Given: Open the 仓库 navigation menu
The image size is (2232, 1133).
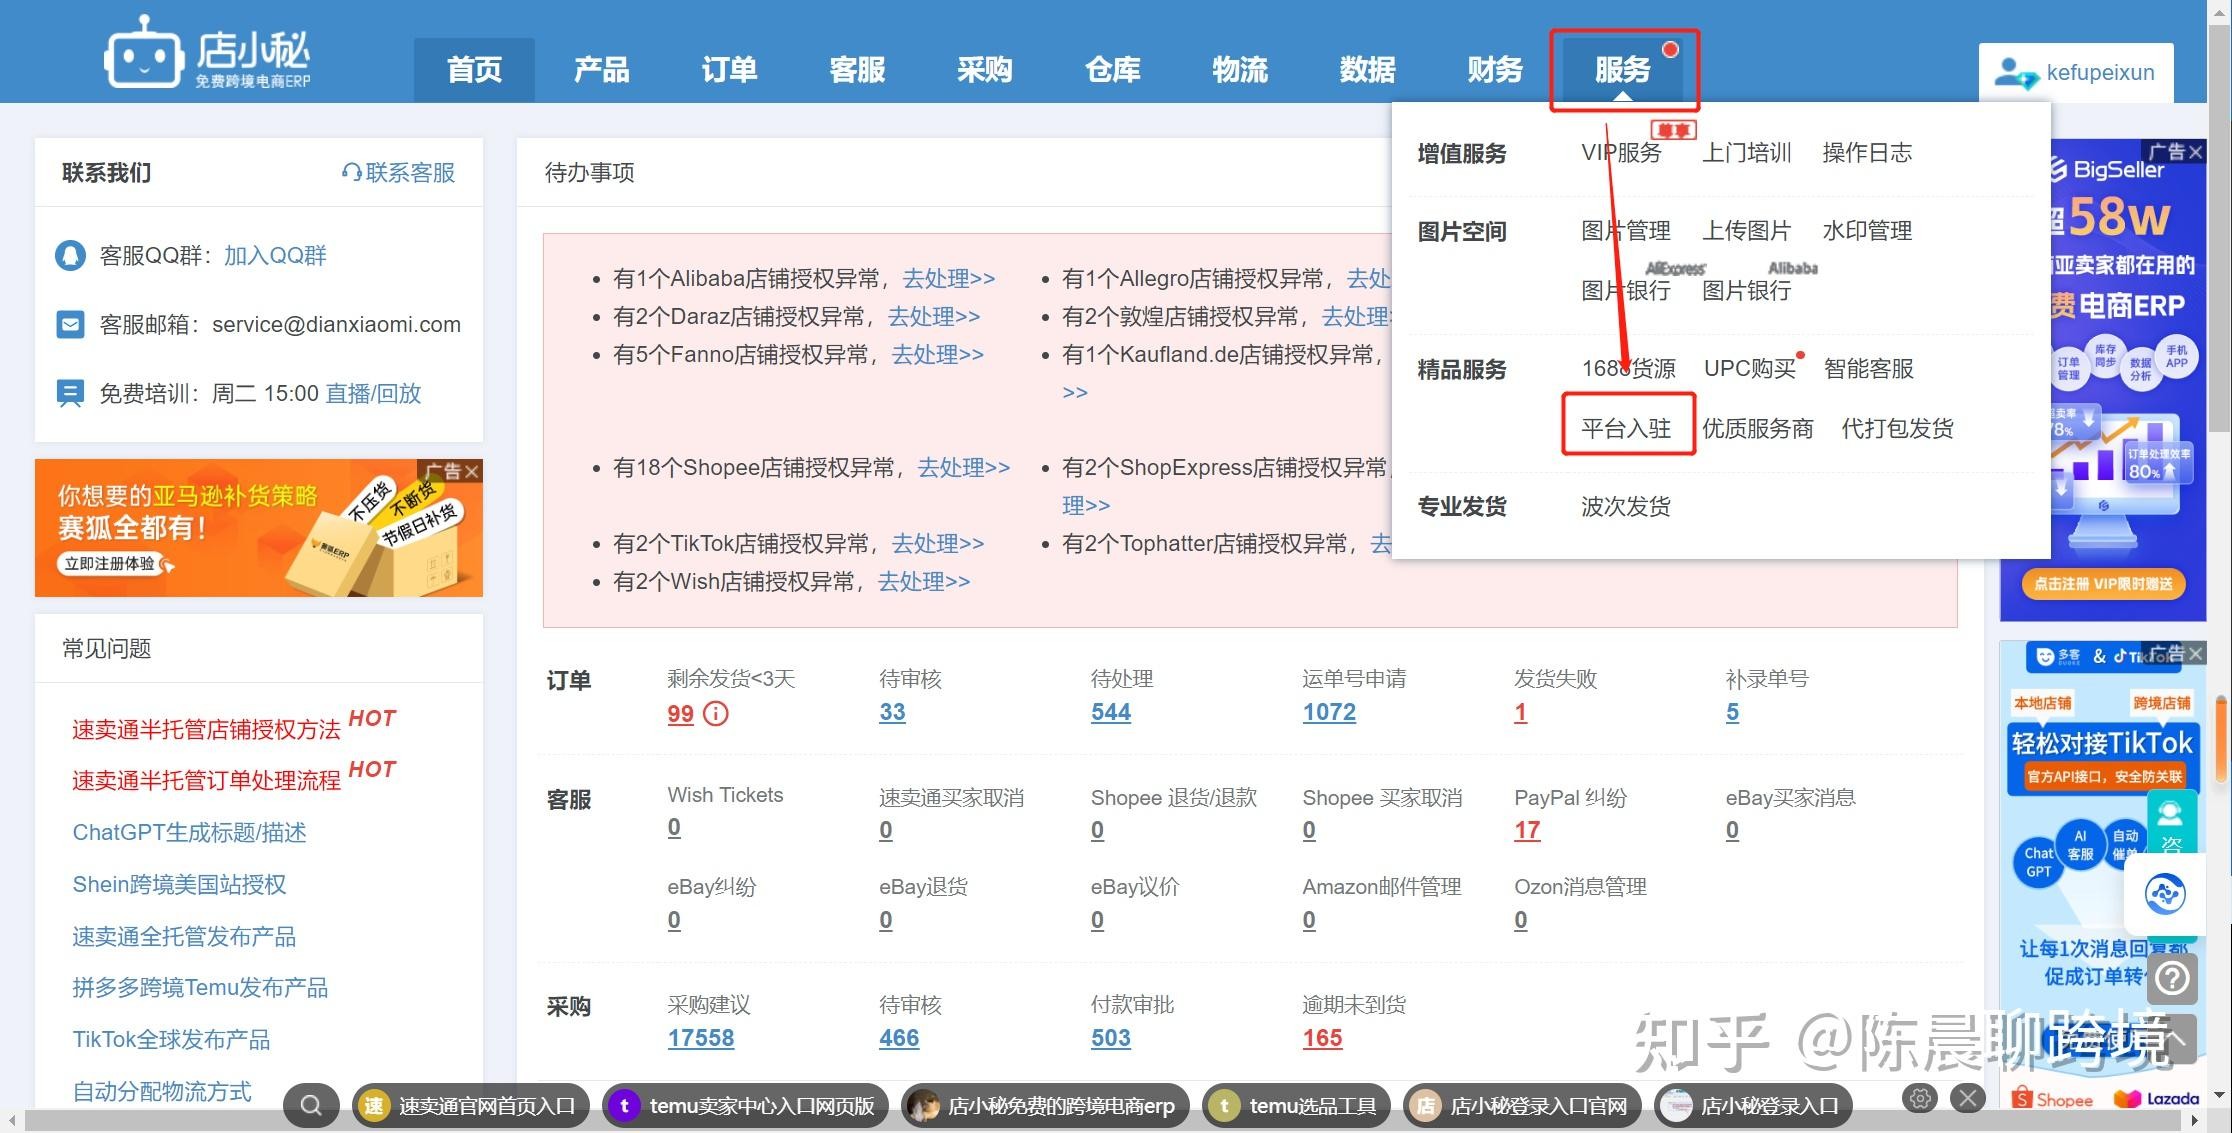Looking at the screenshot, I should [1112, 70].
